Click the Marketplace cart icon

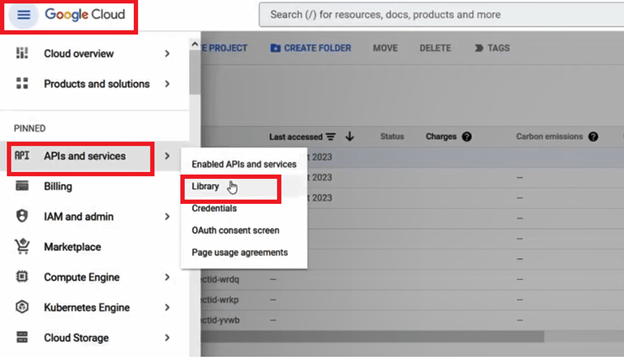click(22, 246)
